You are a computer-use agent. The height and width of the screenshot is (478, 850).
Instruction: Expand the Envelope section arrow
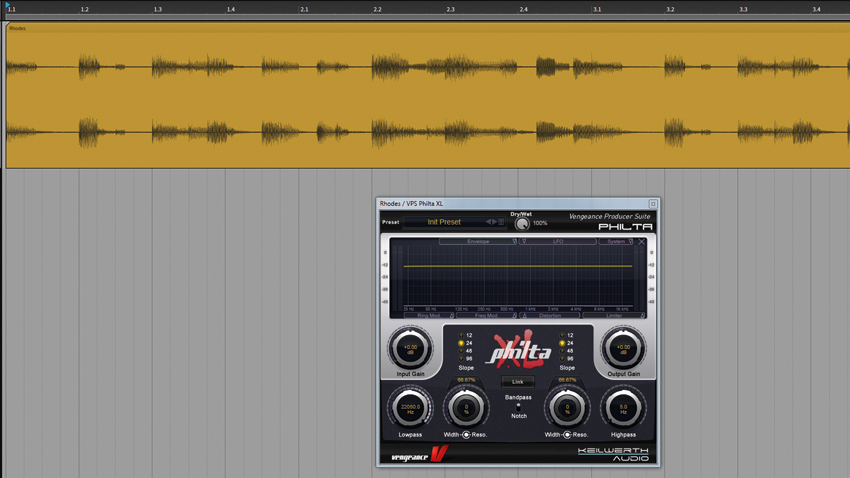(514, 241)
